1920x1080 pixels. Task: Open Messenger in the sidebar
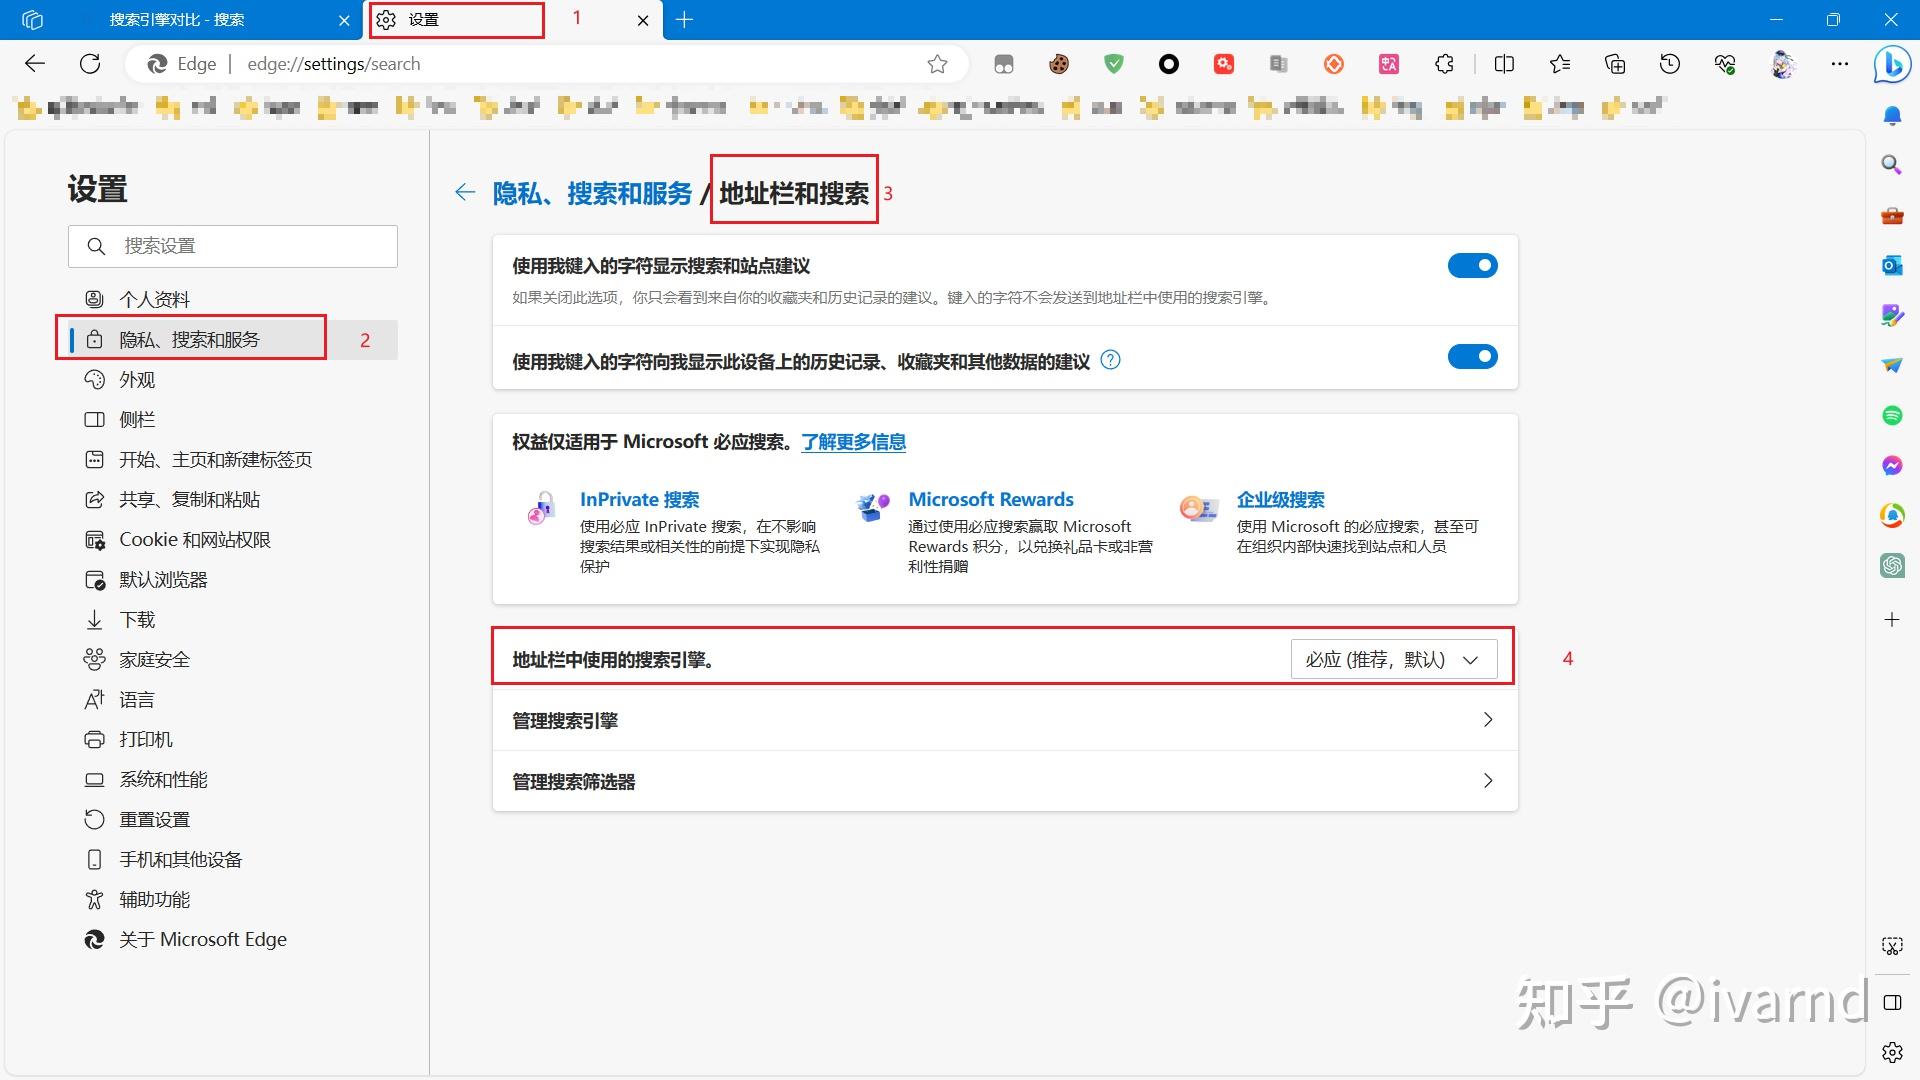tap(1892, 464)
